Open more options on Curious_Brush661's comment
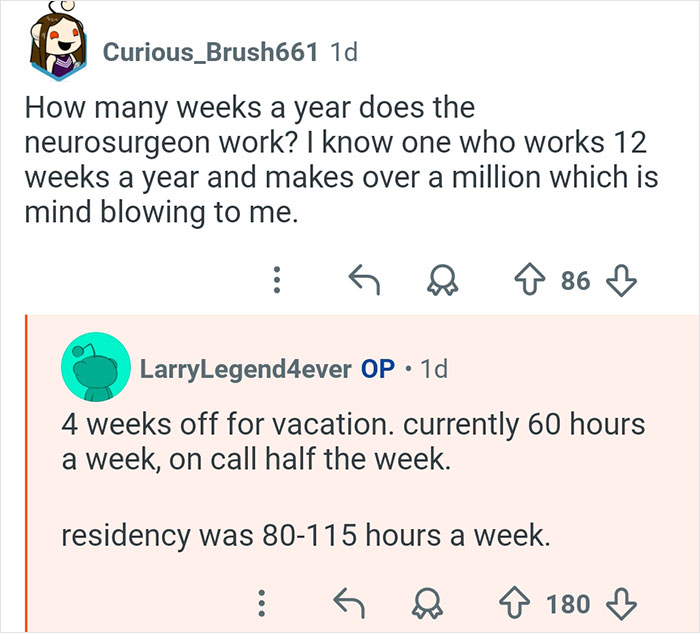This screenshot has width=700, height=633. click(x=277, y=282)
